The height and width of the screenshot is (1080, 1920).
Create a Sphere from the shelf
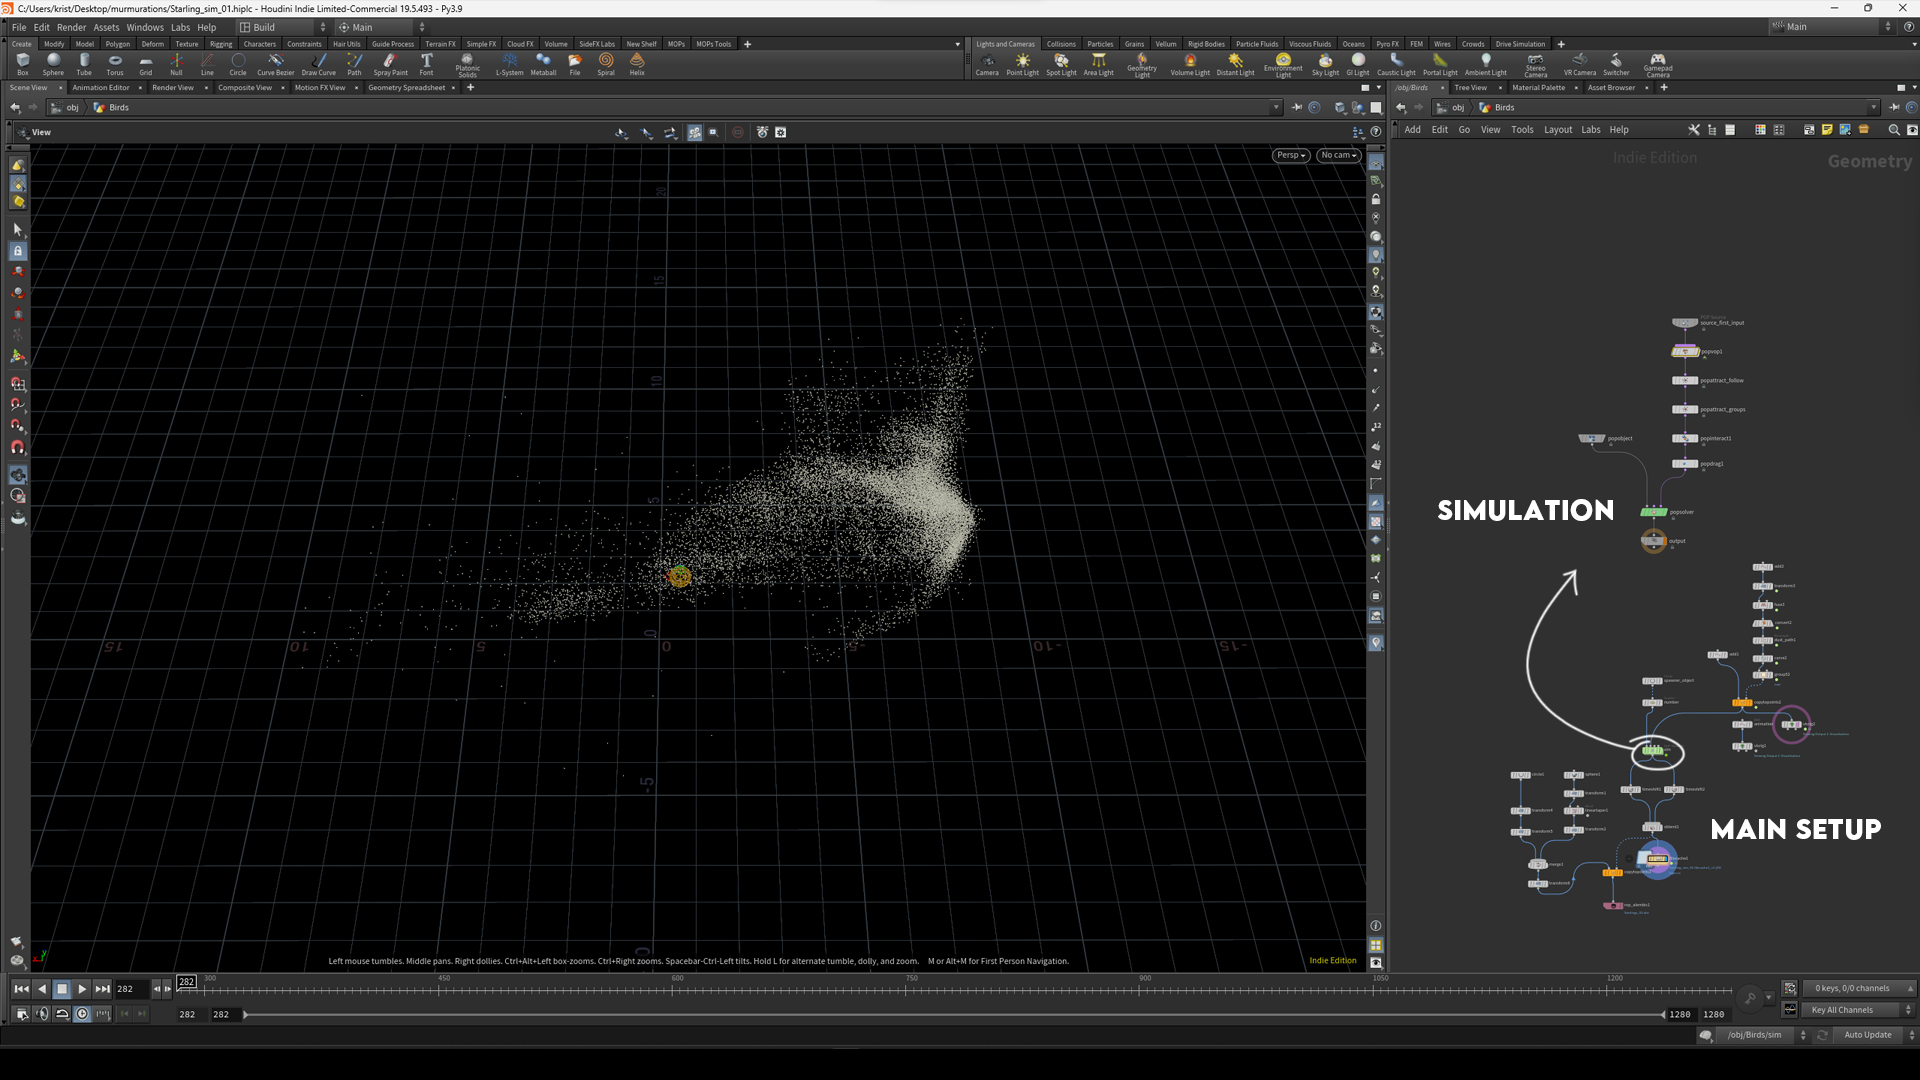pos(53,63)
